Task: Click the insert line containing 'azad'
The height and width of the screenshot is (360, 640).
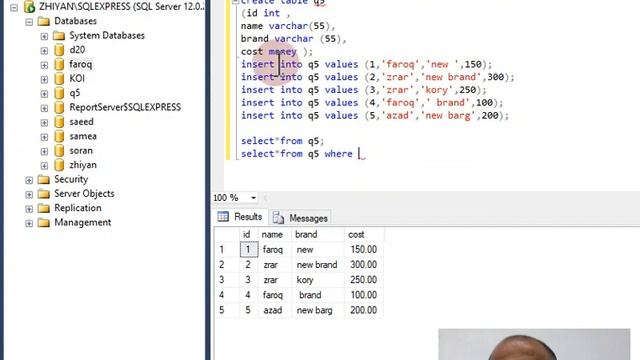Action: tap(375, 116)
